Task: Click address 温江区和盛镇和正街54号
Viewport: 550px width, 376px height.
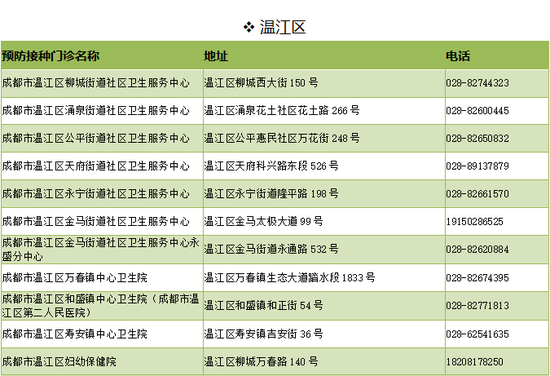Action: [x=264, y=306]
